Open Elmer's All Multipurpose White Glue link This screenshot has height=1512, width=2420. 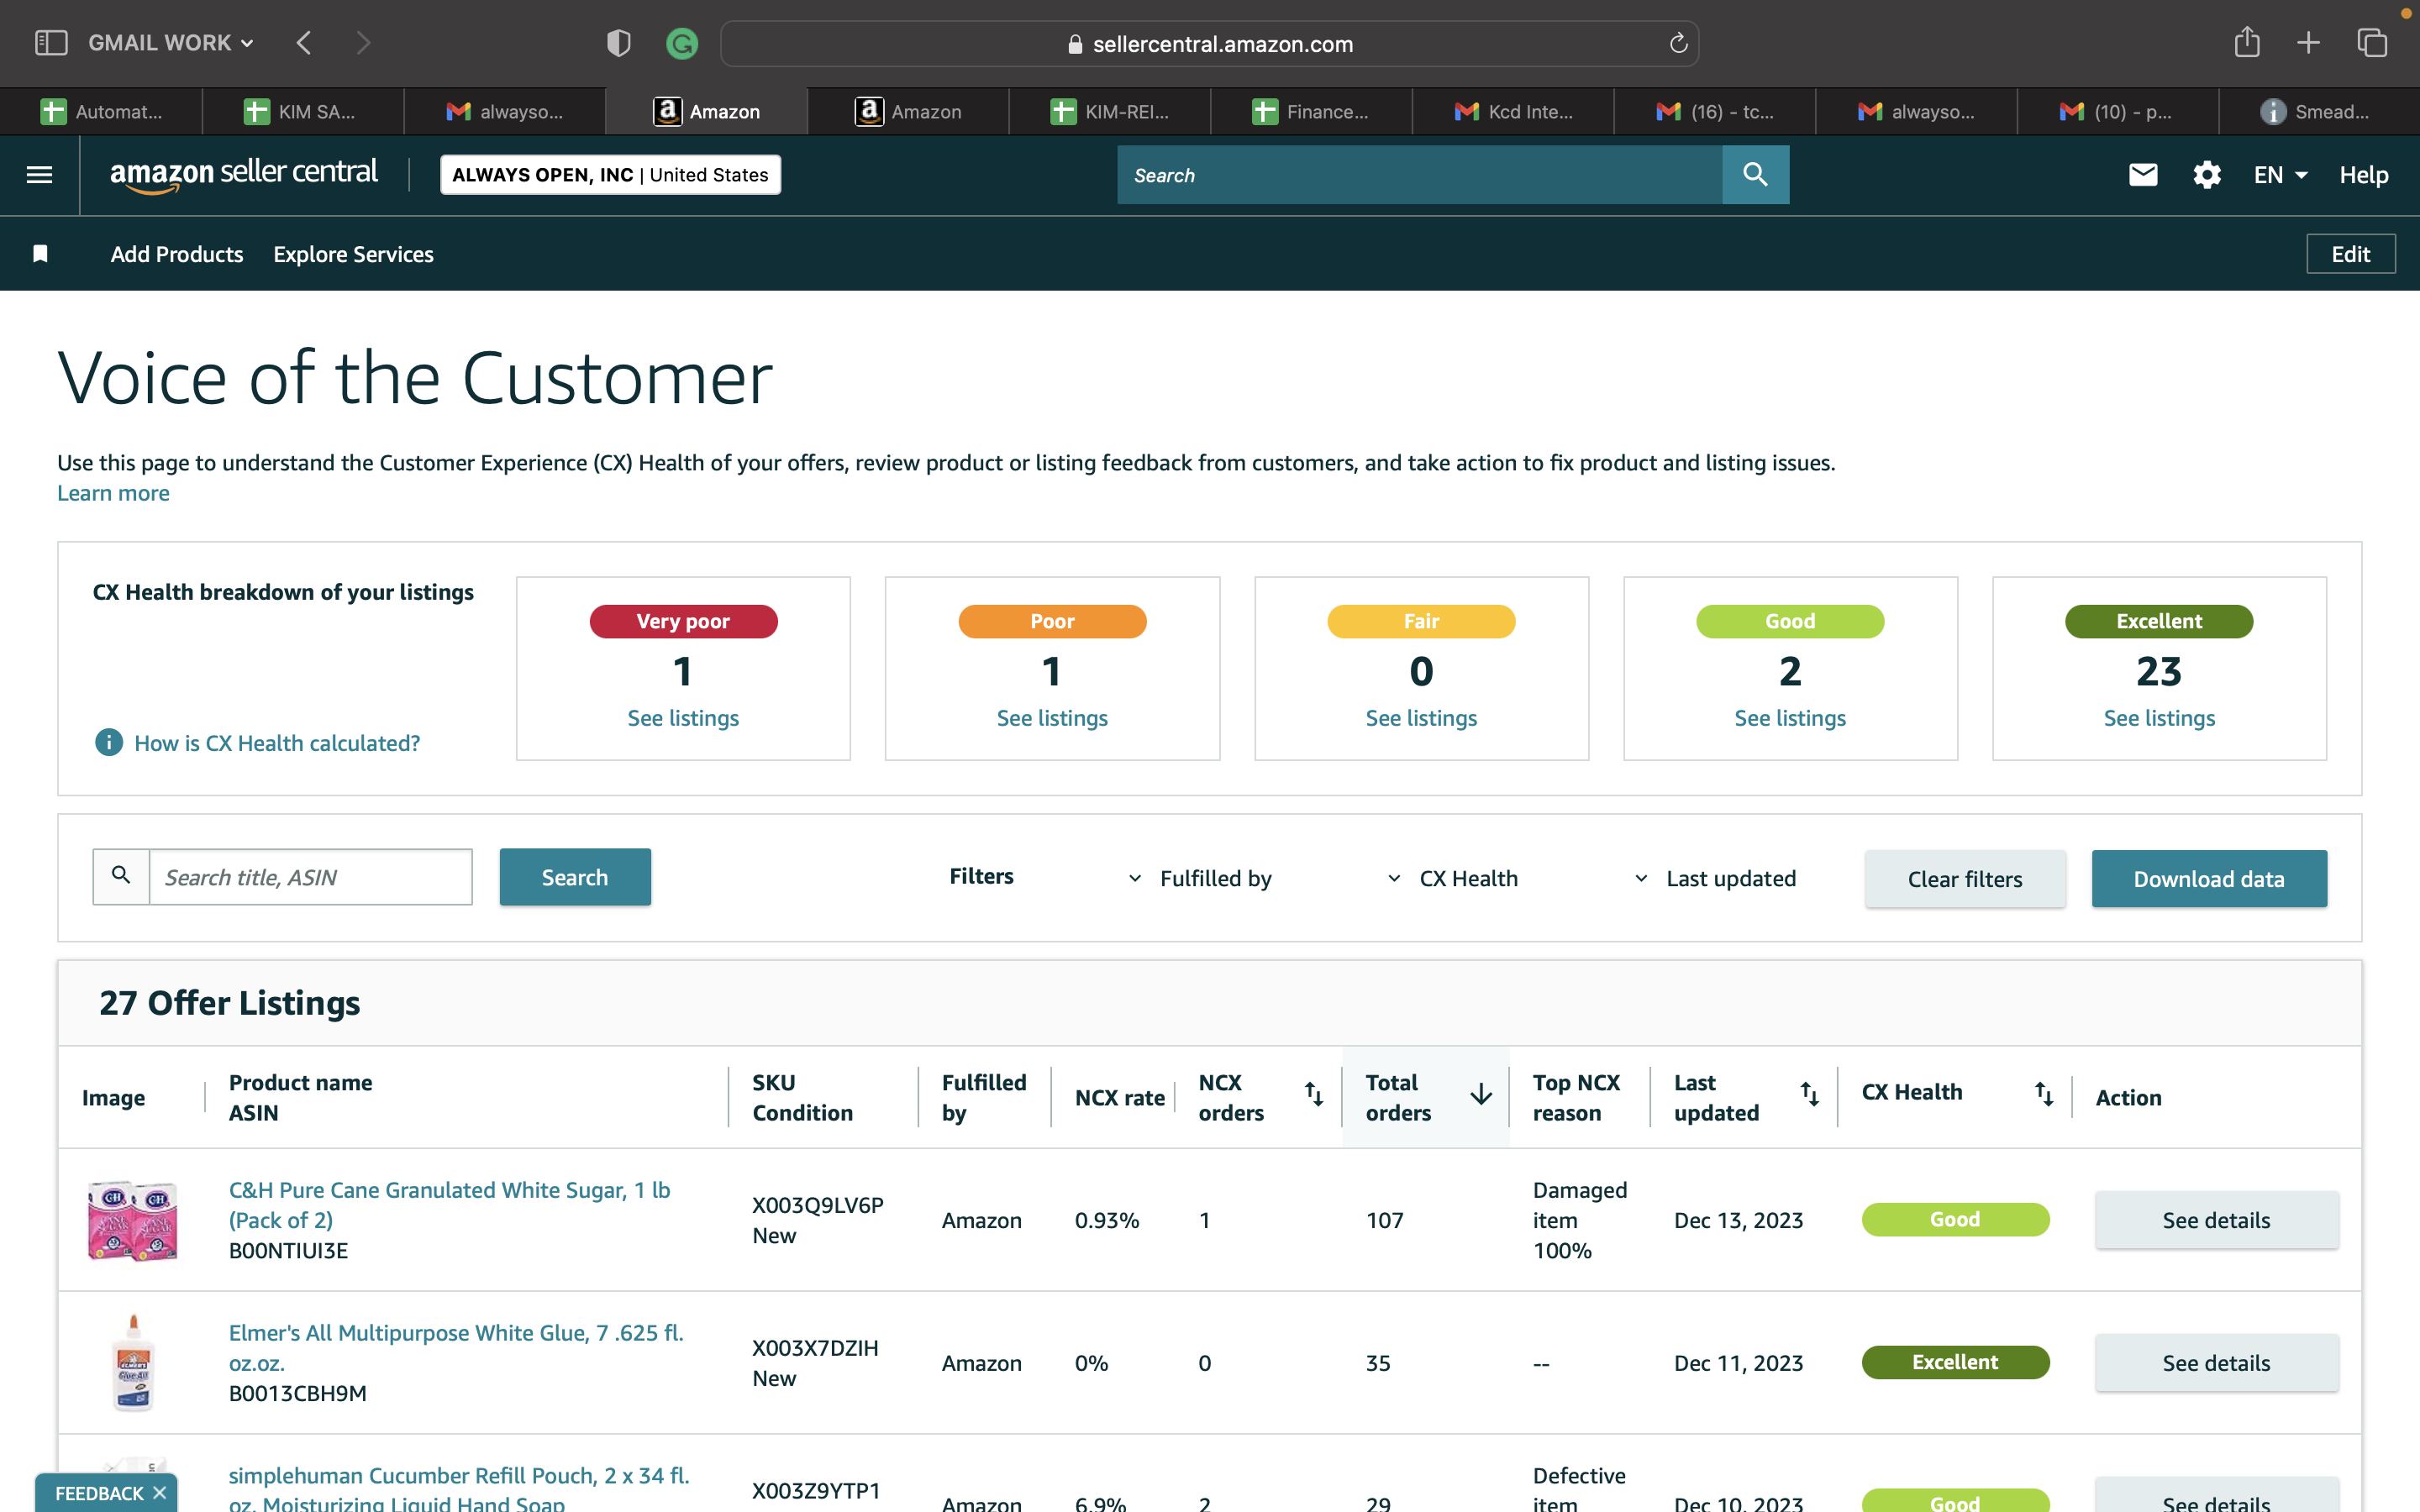tap(456, 1348)
